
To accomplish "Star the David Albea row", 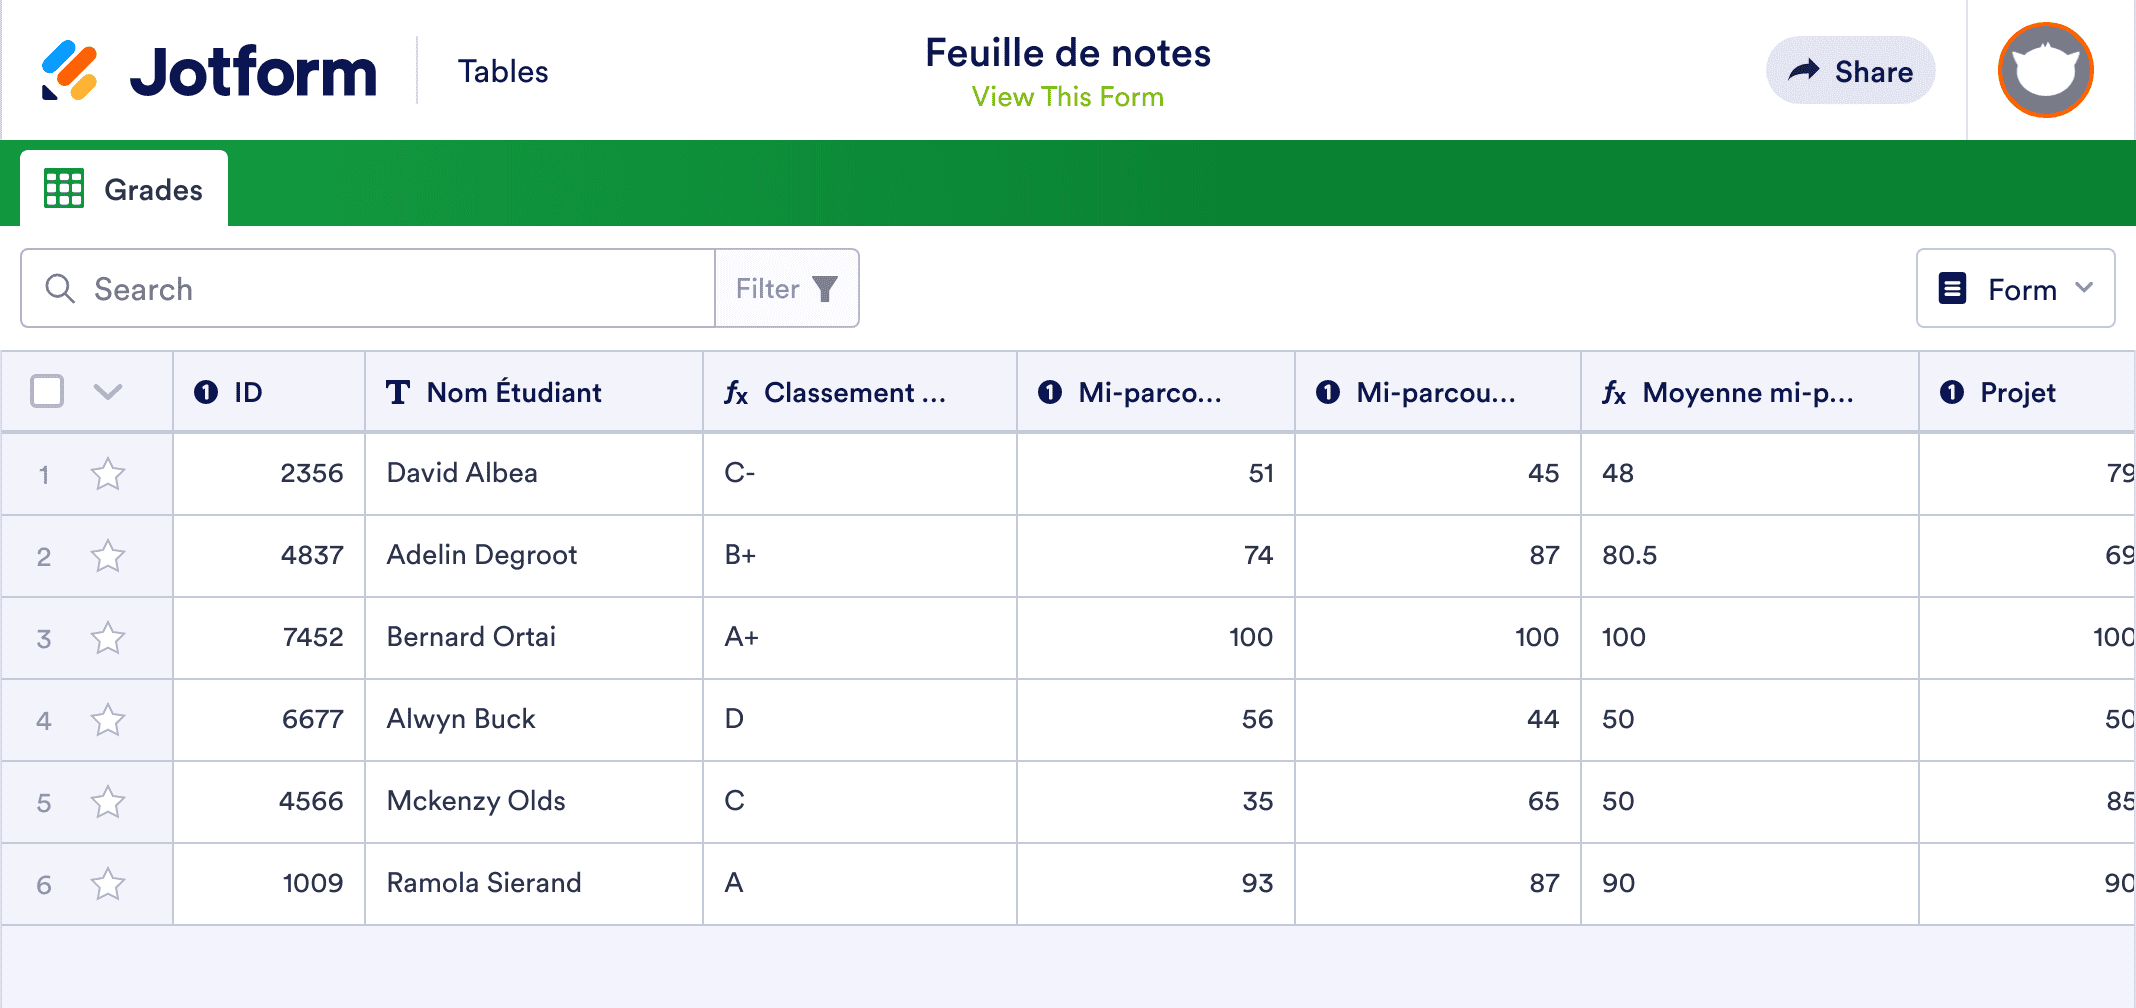I will (x=108, y=474).
